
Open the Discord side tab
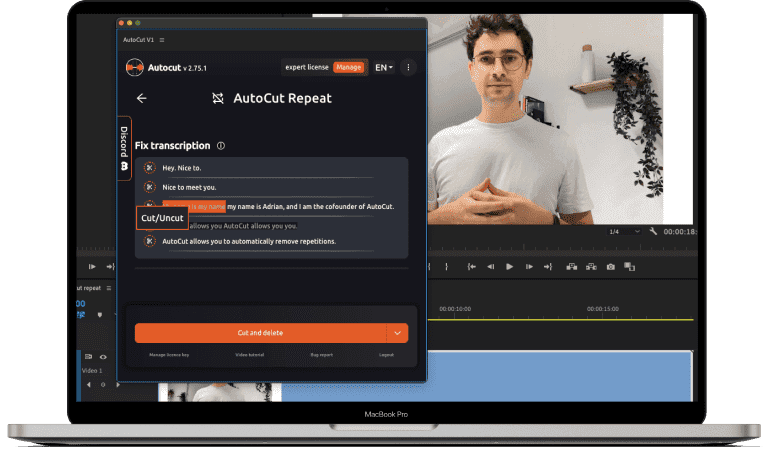tap(124, 148)
